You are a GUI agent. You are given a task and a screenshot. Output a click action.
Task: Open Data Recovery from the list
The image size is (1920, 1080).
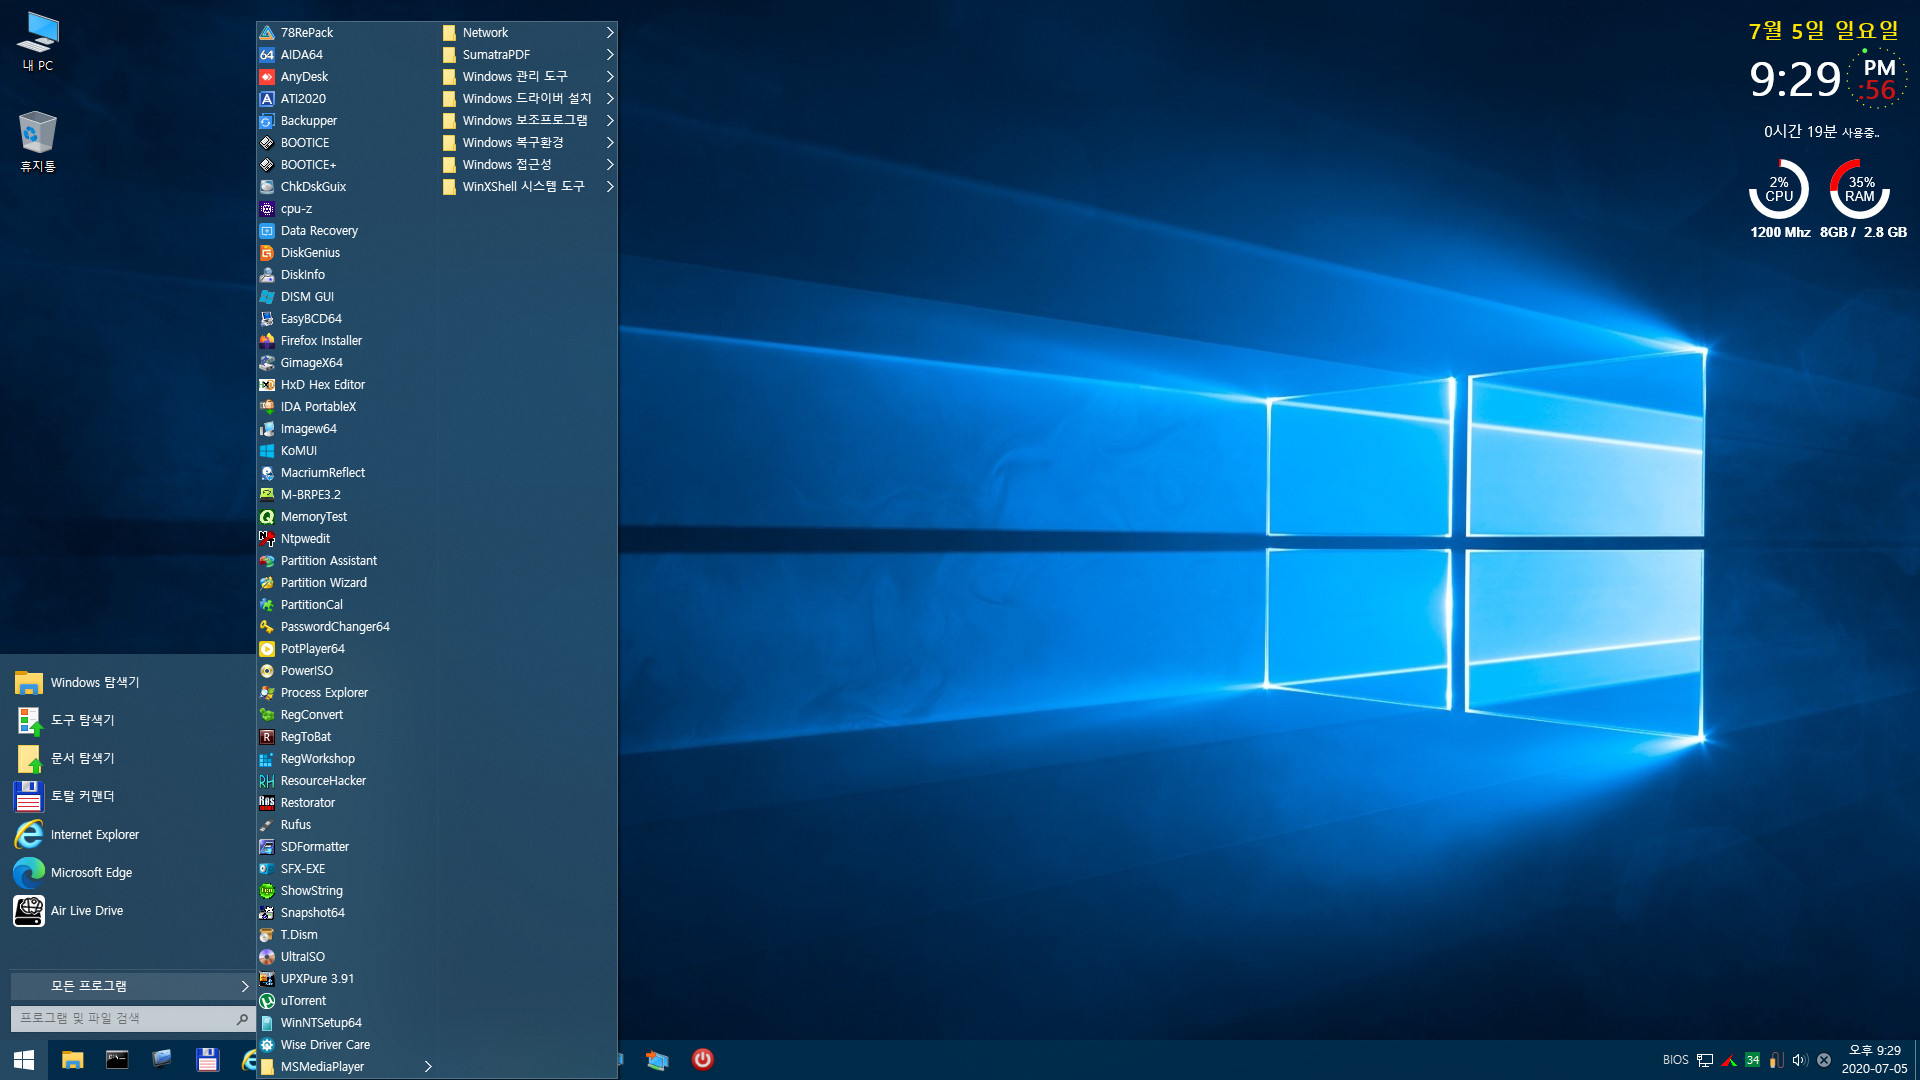tap(346, 231)
